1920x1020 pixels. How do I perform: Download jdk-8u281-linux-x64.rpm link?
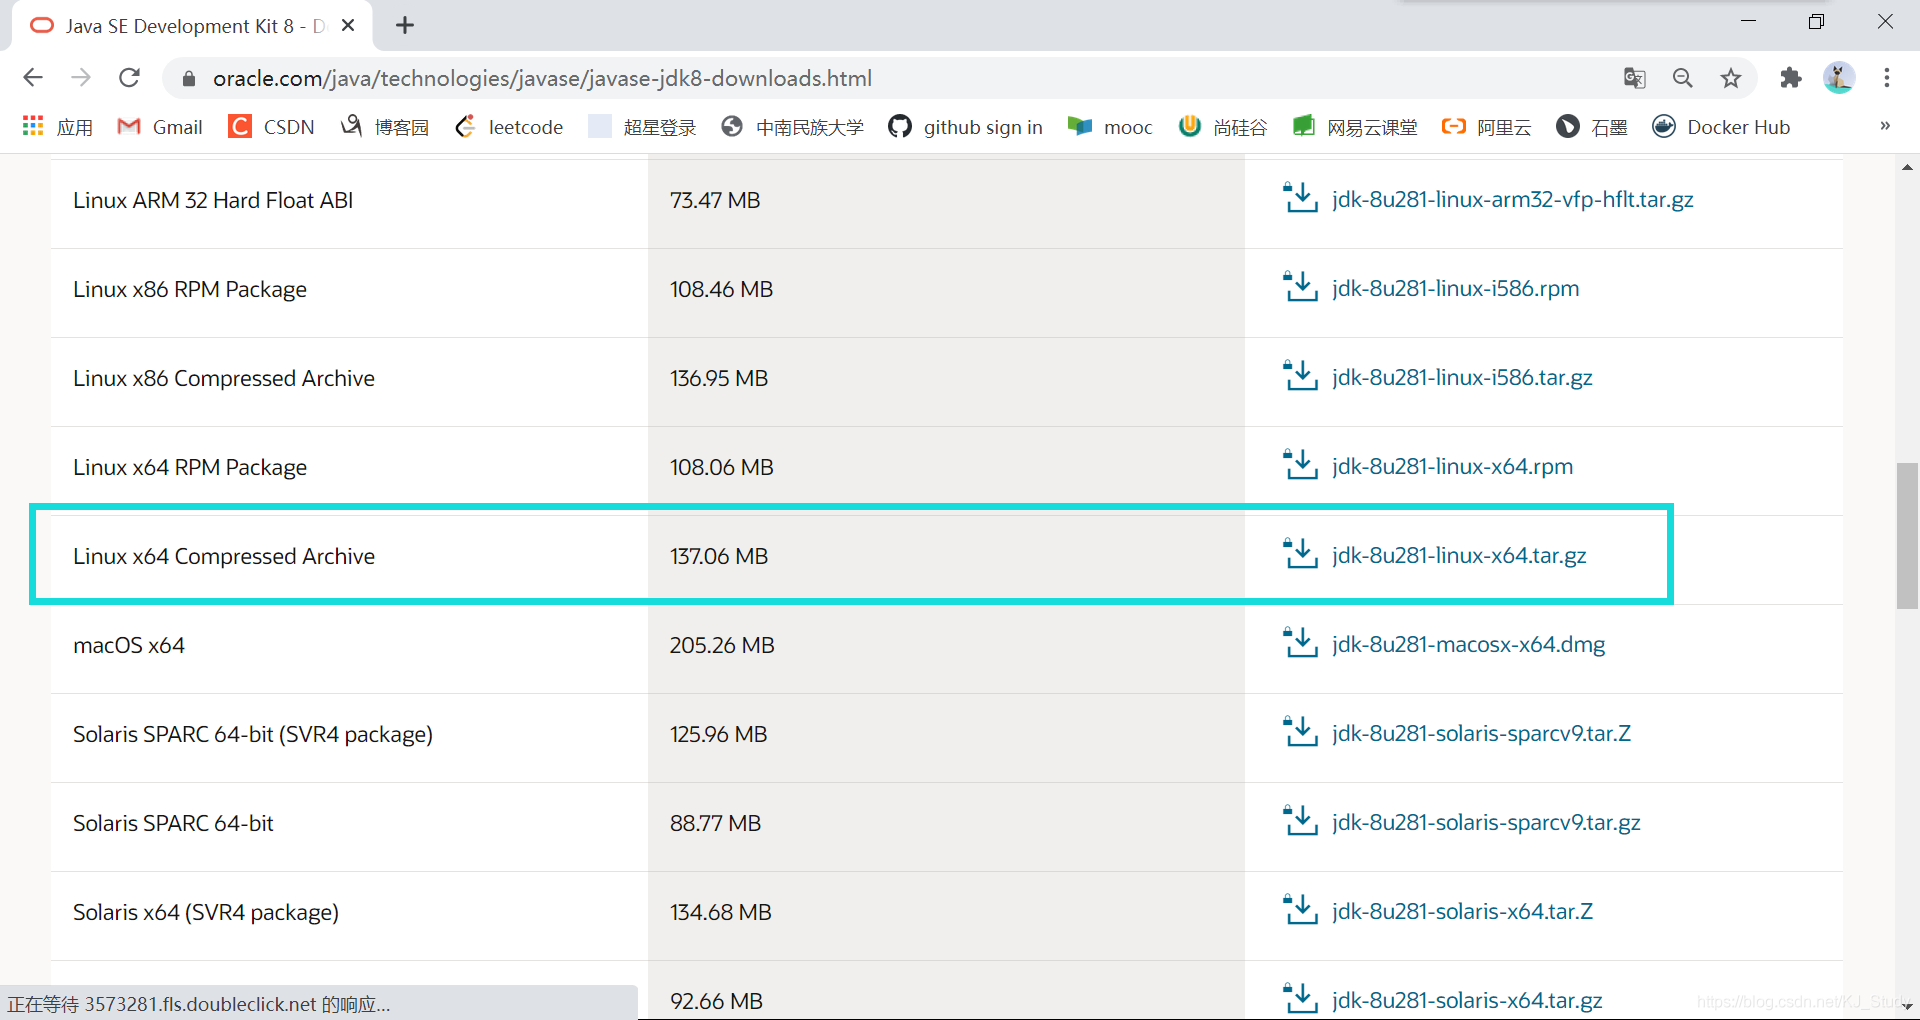[1453, 466]
